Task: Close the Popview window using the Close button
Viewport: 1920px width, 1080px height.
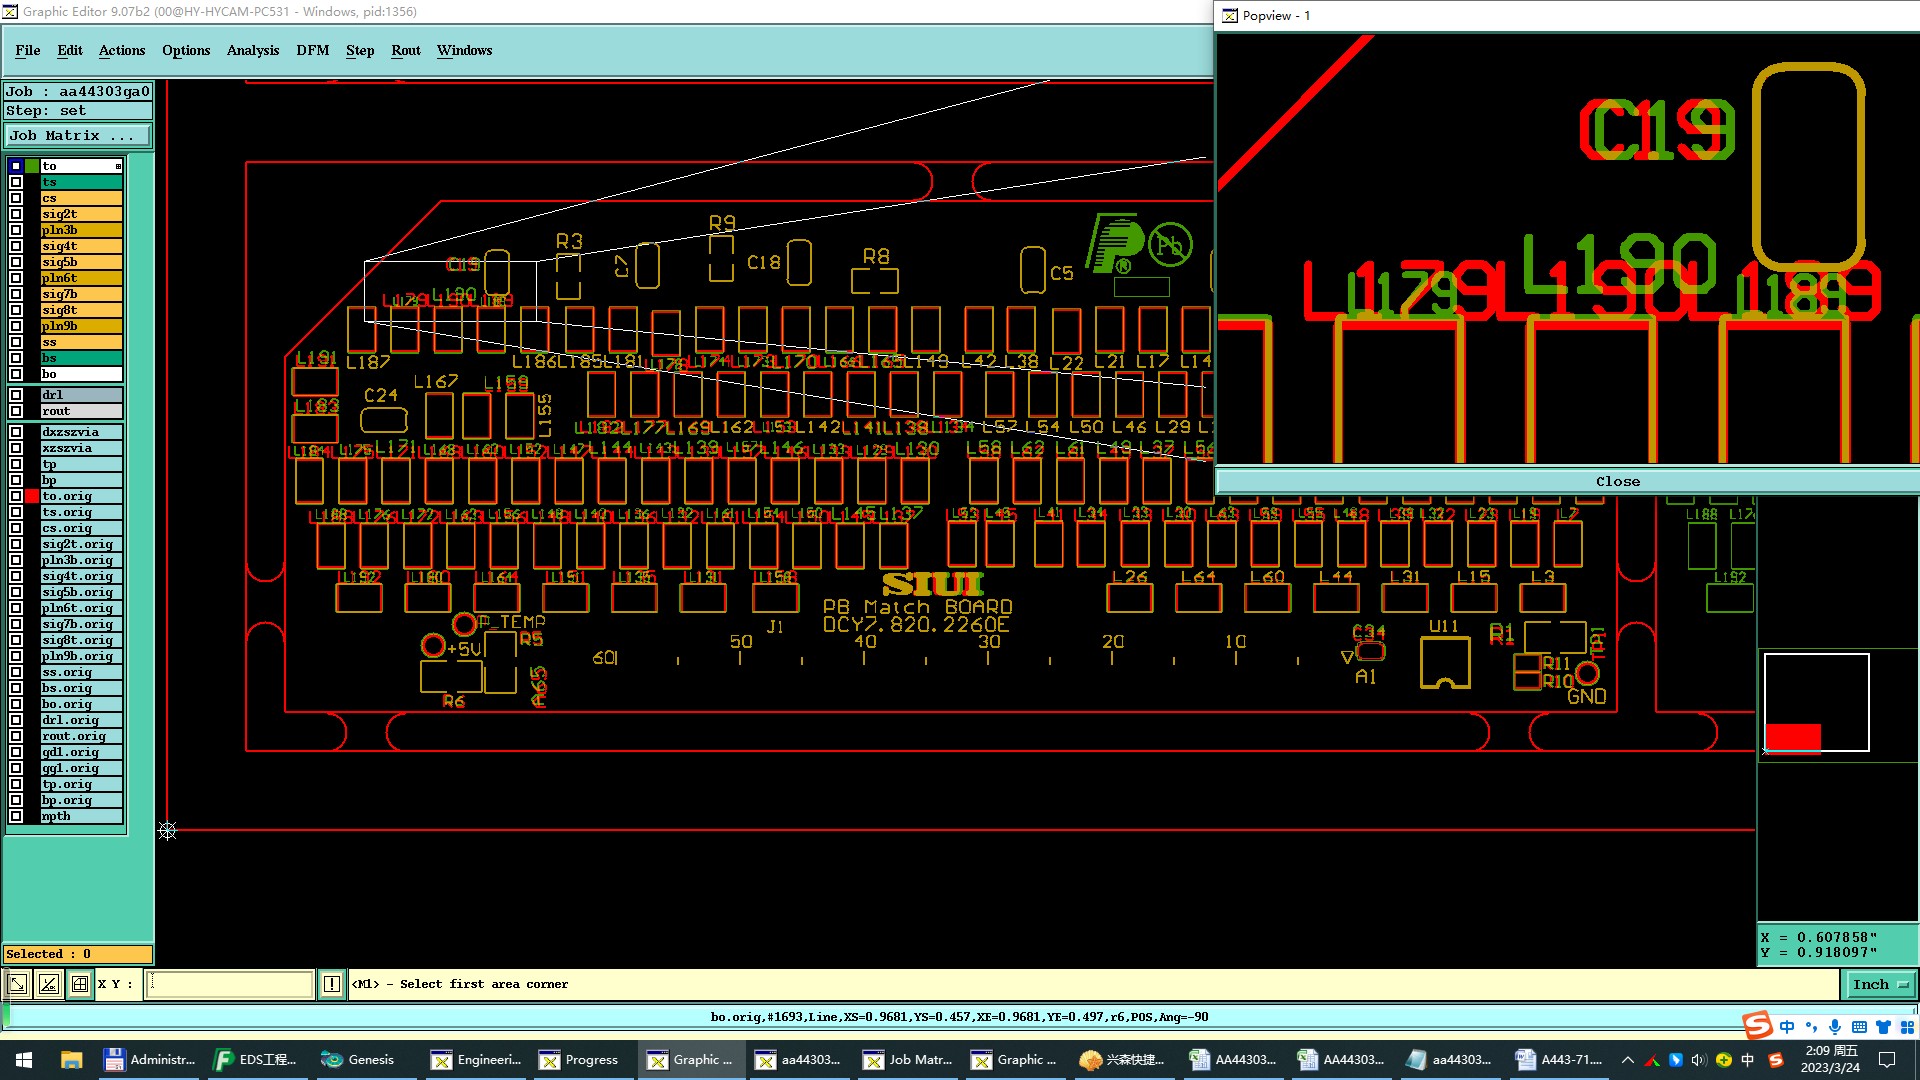Action: pyautogui.click(x=1617, y=481)
